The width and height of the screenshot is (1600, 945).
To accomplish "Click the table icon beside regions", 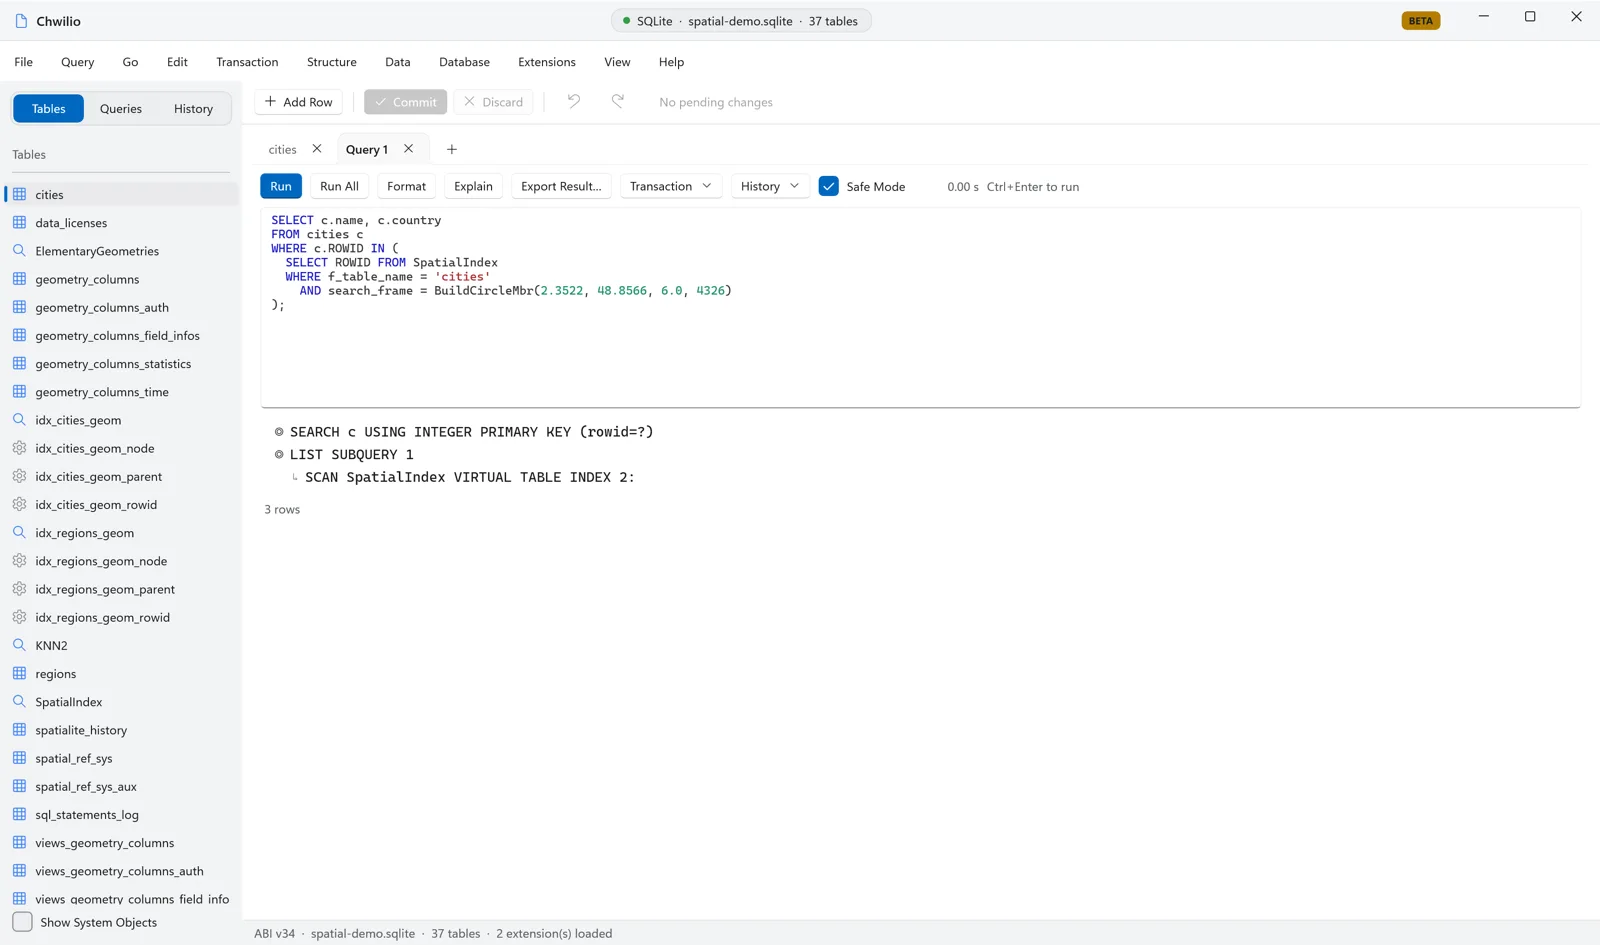I will click(19, 673).
